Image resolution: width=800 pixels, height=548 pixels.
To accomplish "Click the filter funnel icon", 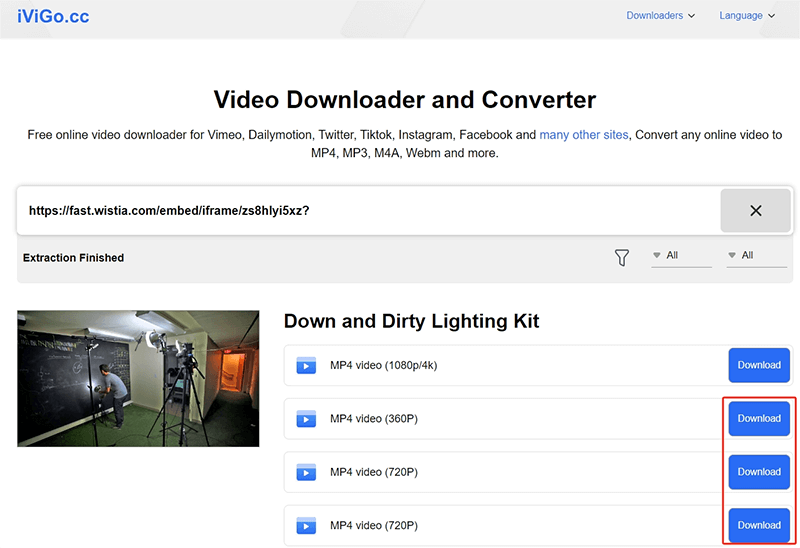I will 621,258.
